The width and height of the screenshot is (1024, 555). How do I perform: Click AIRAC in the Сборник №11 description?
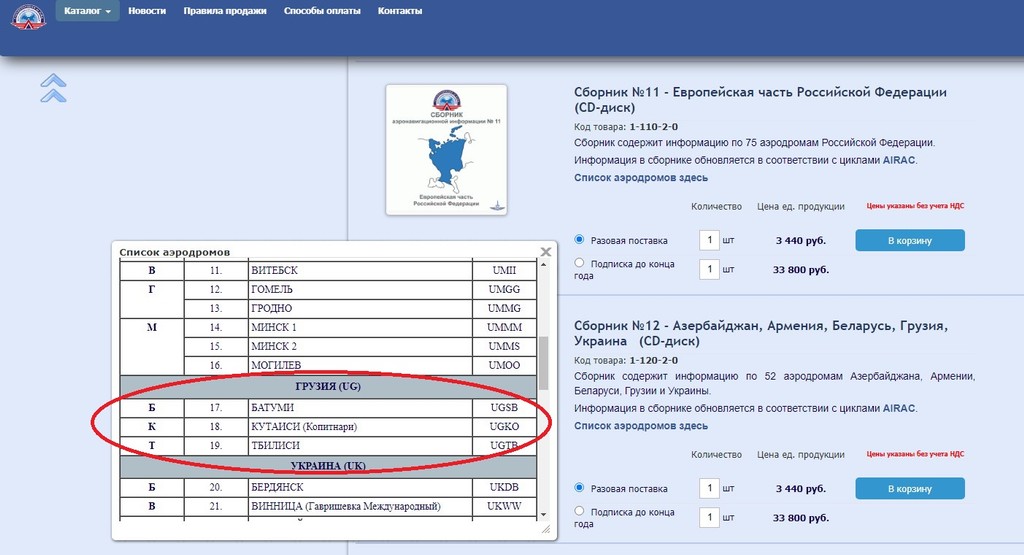tap(899, 160)
